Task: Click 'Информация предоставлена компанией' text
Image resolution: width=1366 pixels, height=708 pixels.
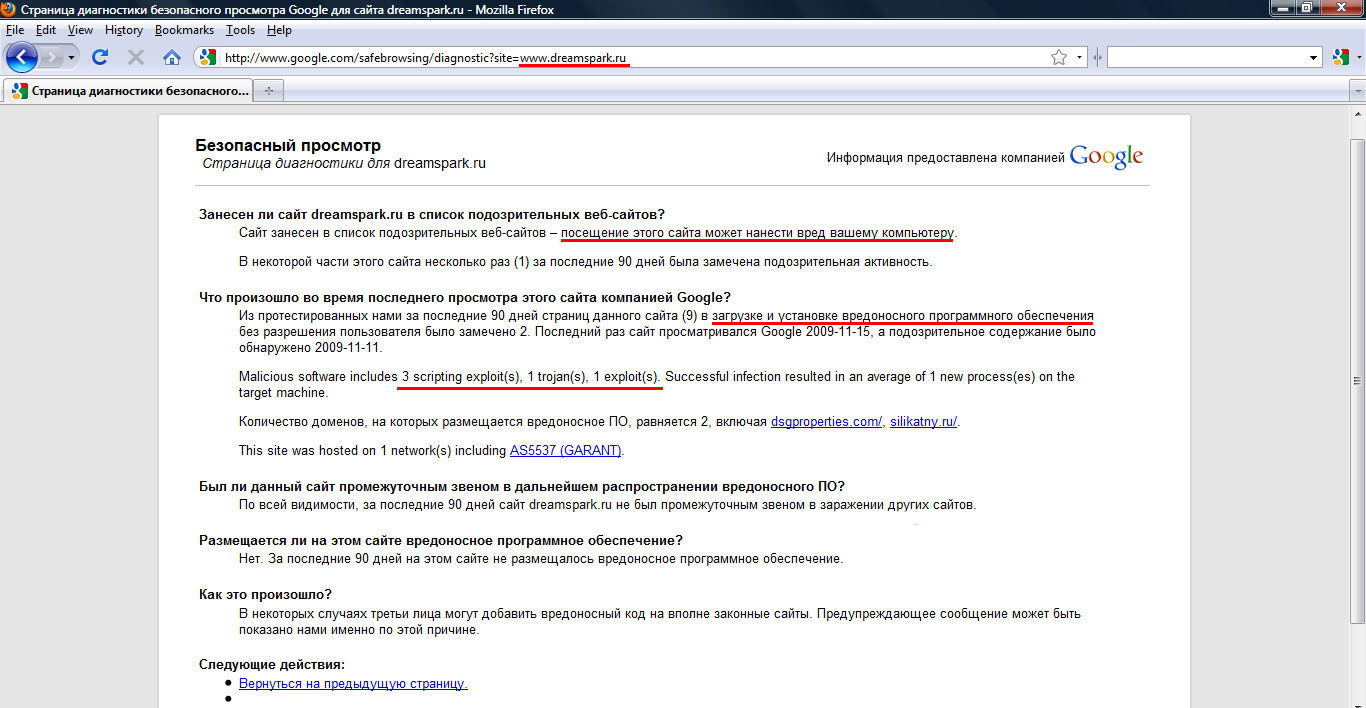Action: [x=946, y=158]
